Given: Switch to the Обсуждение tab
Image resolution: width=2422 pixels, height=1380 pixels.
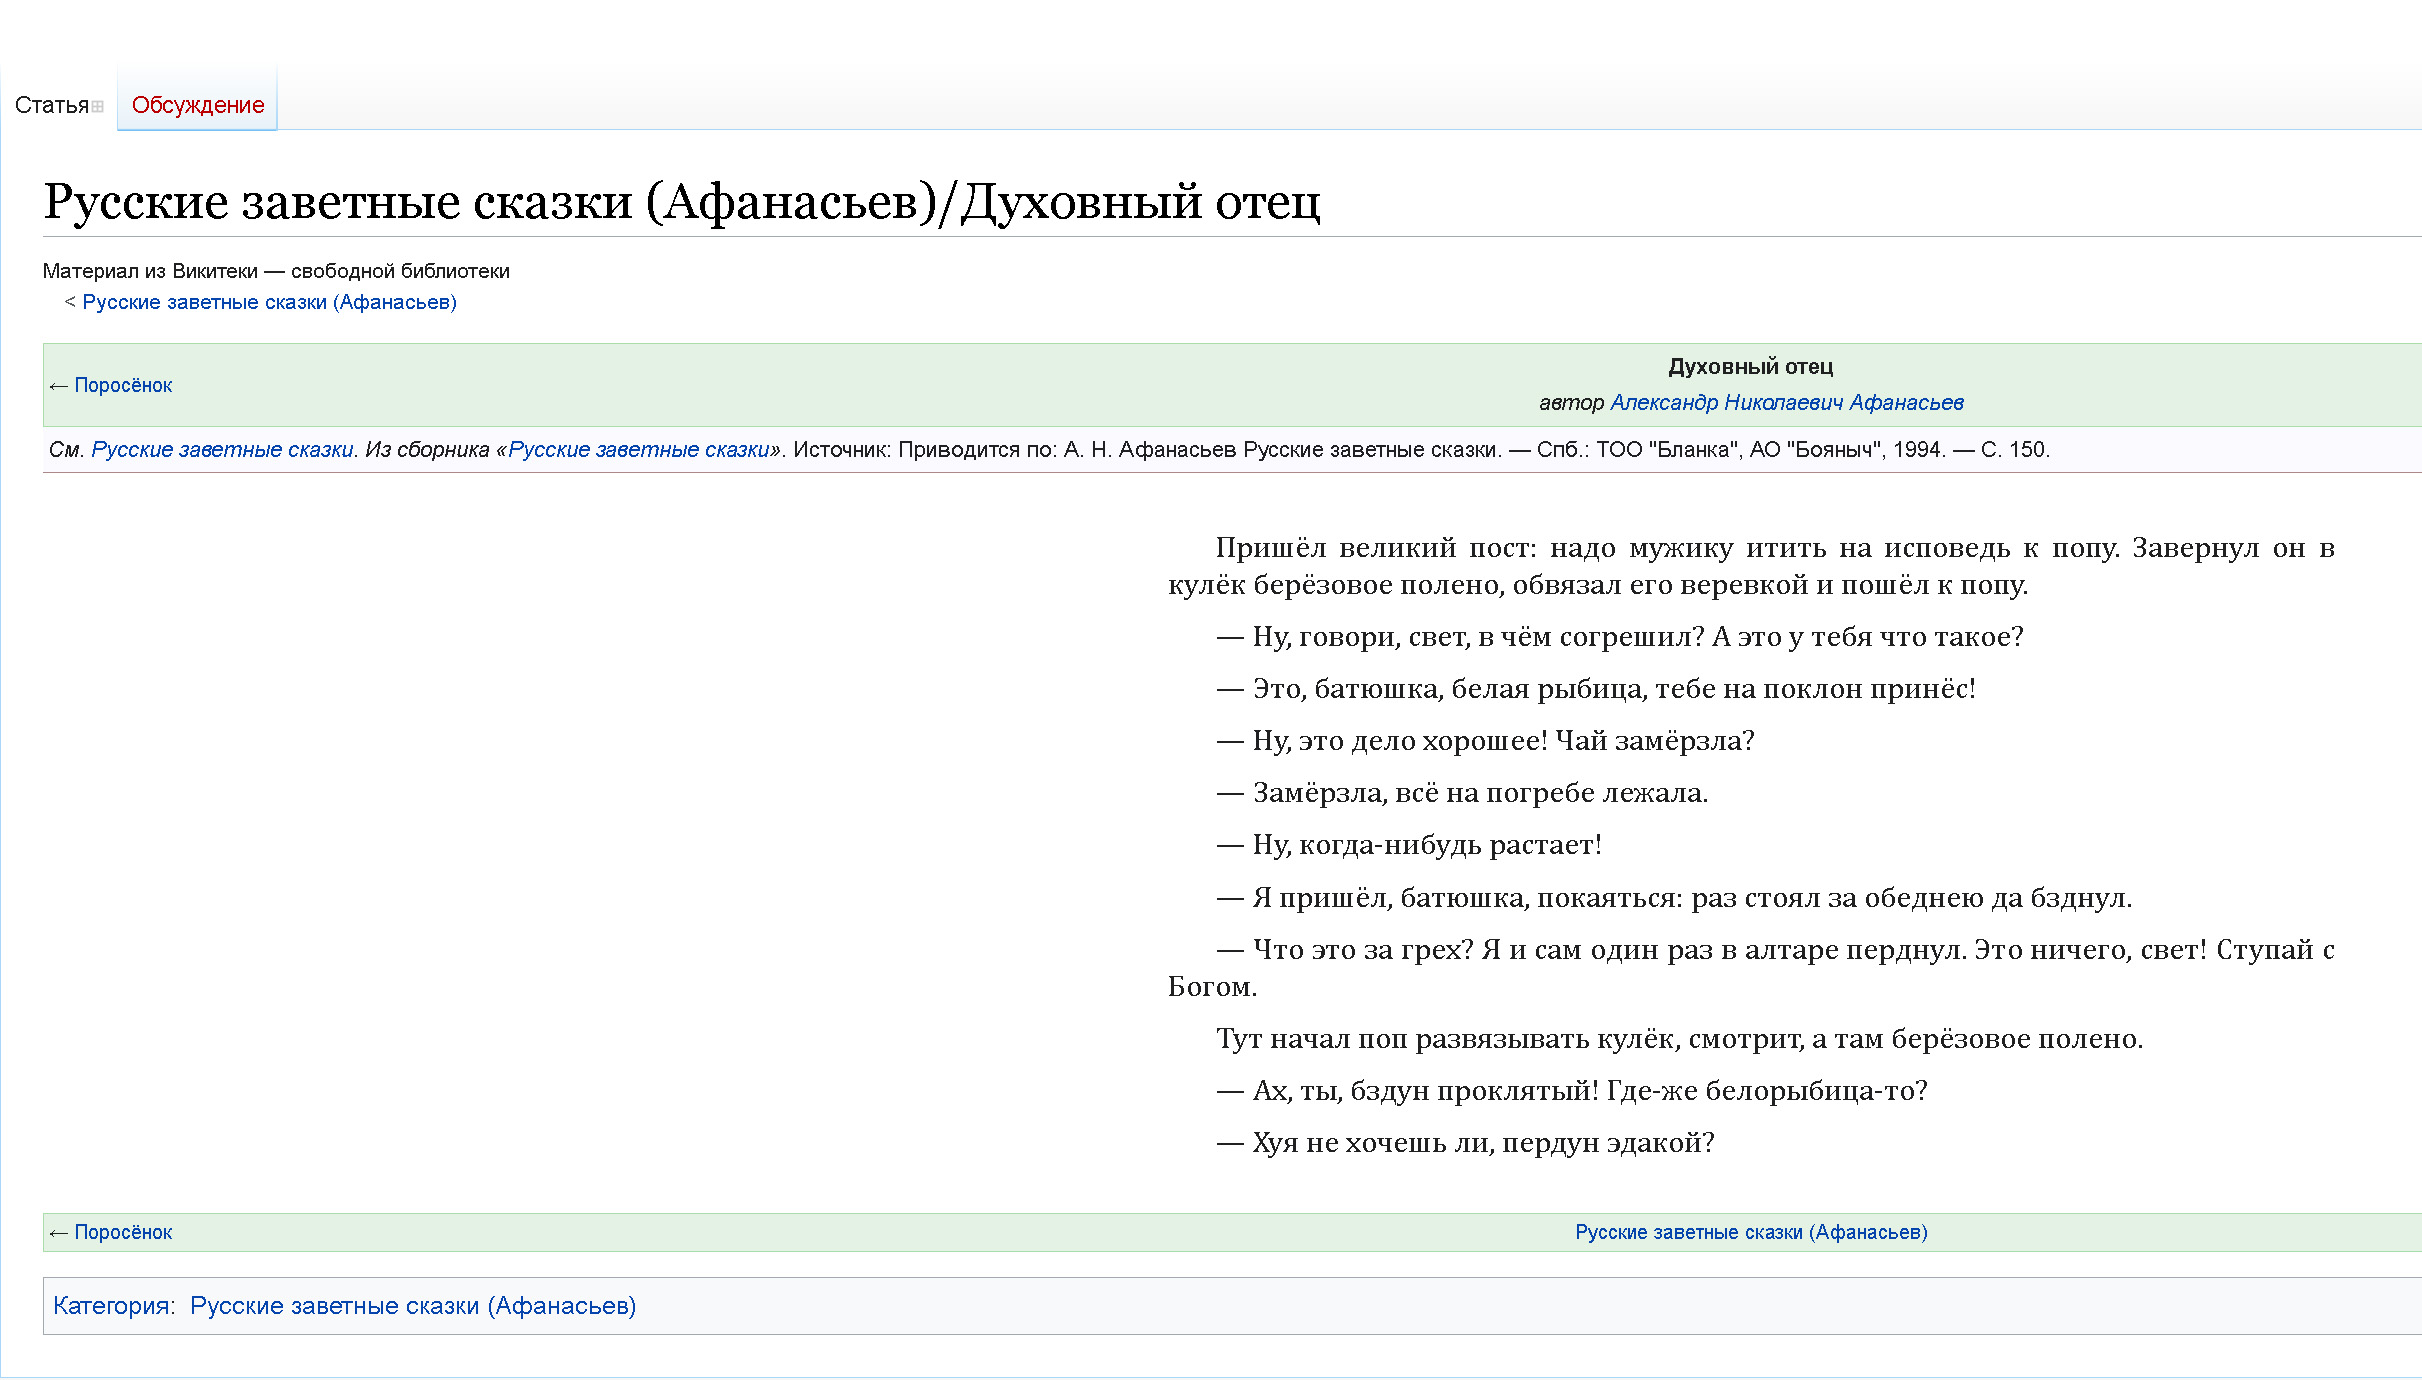Looking at the screenshot, I should pyautogui.click(x=198, y=105).
